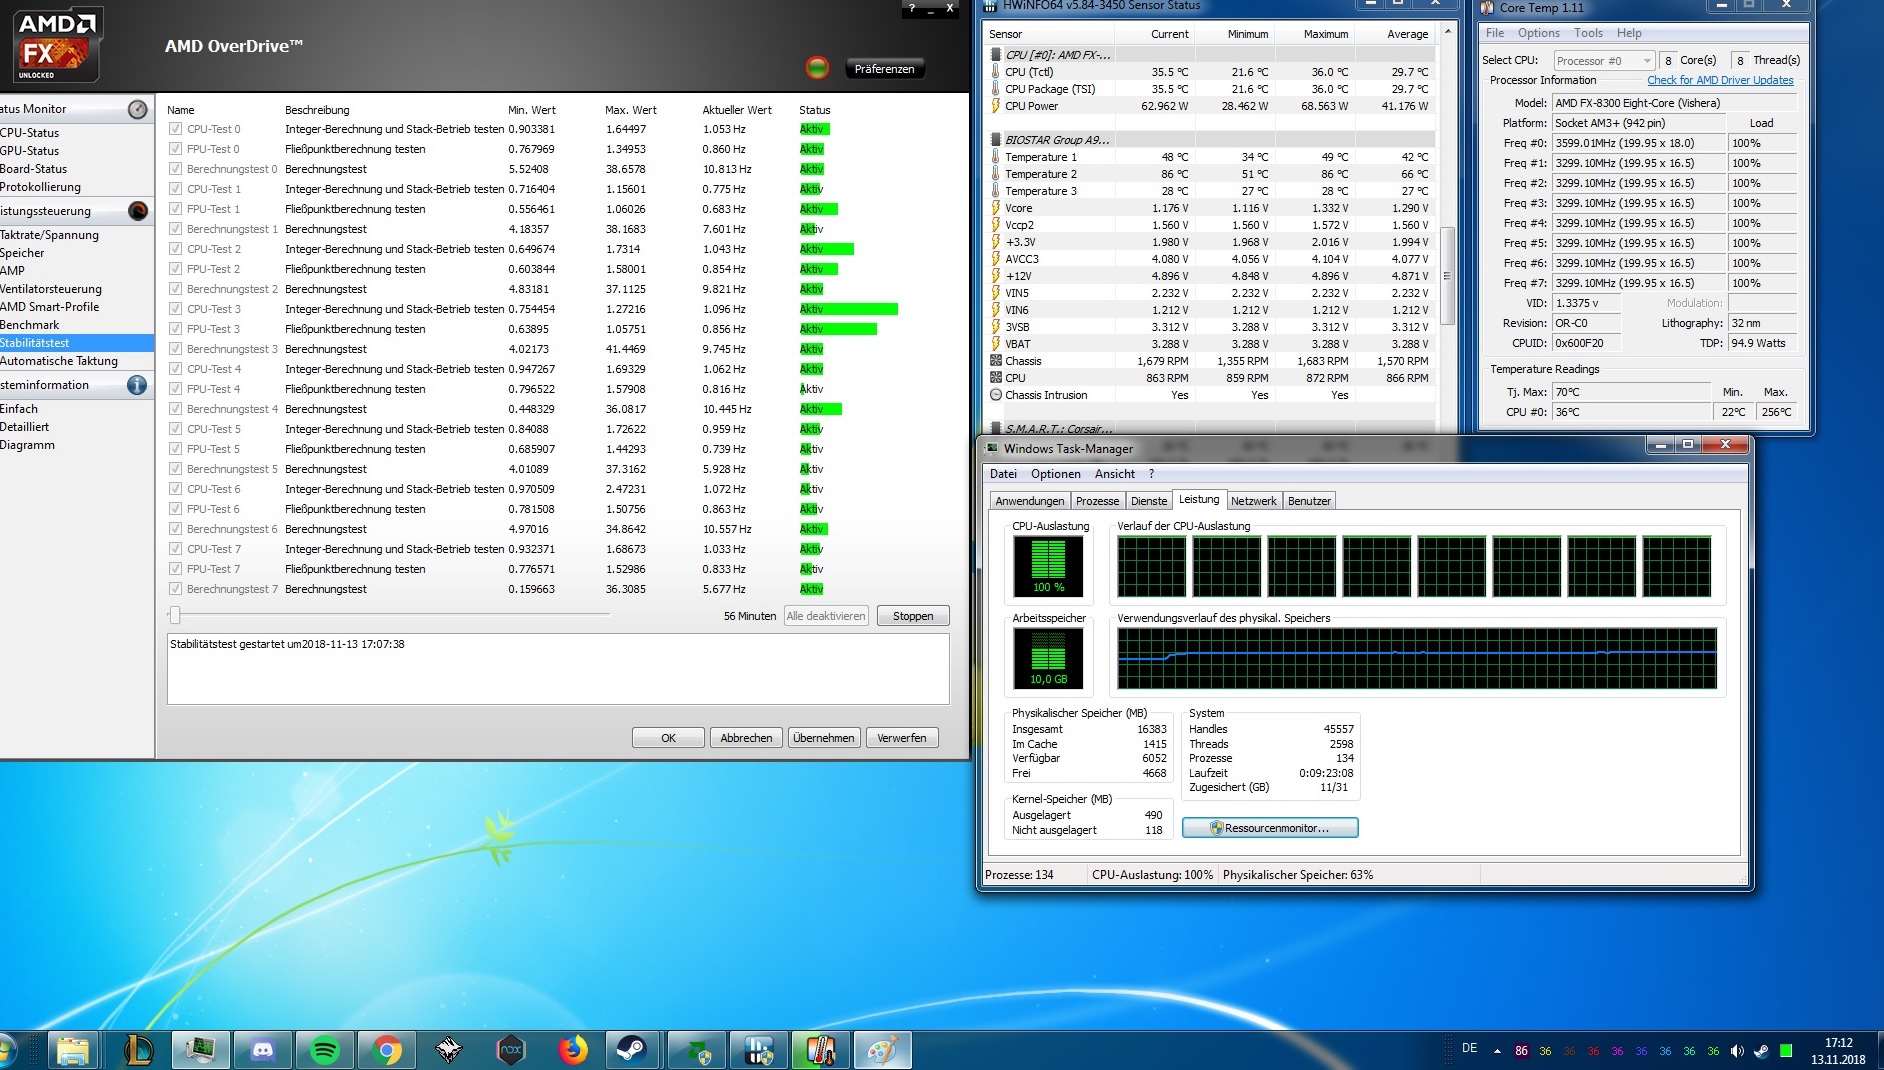Select Benchmark in the OverDrive sidebar
This screenshot has width=1884, height=1070.
(x=30, y=325)
